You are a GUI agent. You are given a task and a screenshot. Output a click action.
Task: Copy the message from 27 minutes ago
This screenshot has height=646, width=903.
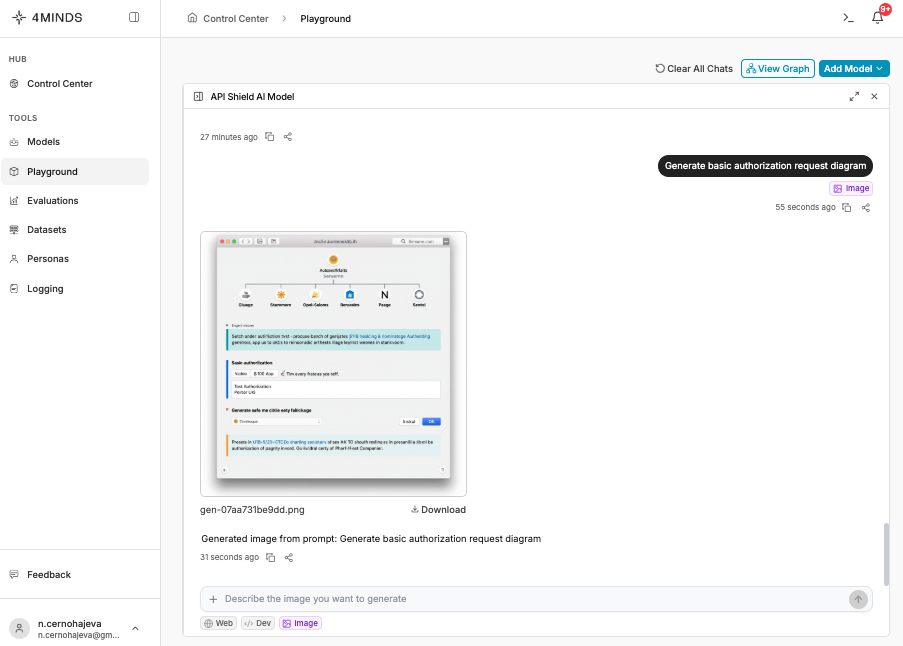pos(270,136)
